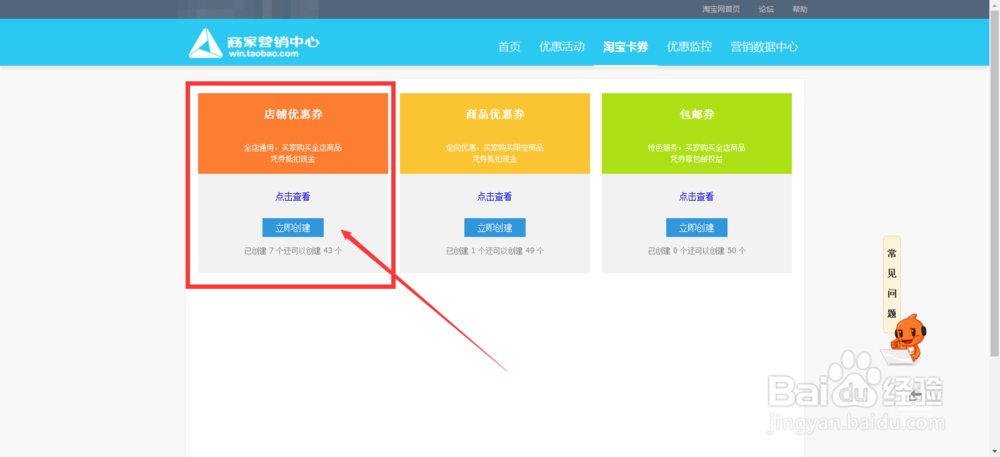This screenshot has height=457, width=1000.
Task: Click 立即创建 for 商品优惠券
Action: (495, 228)
